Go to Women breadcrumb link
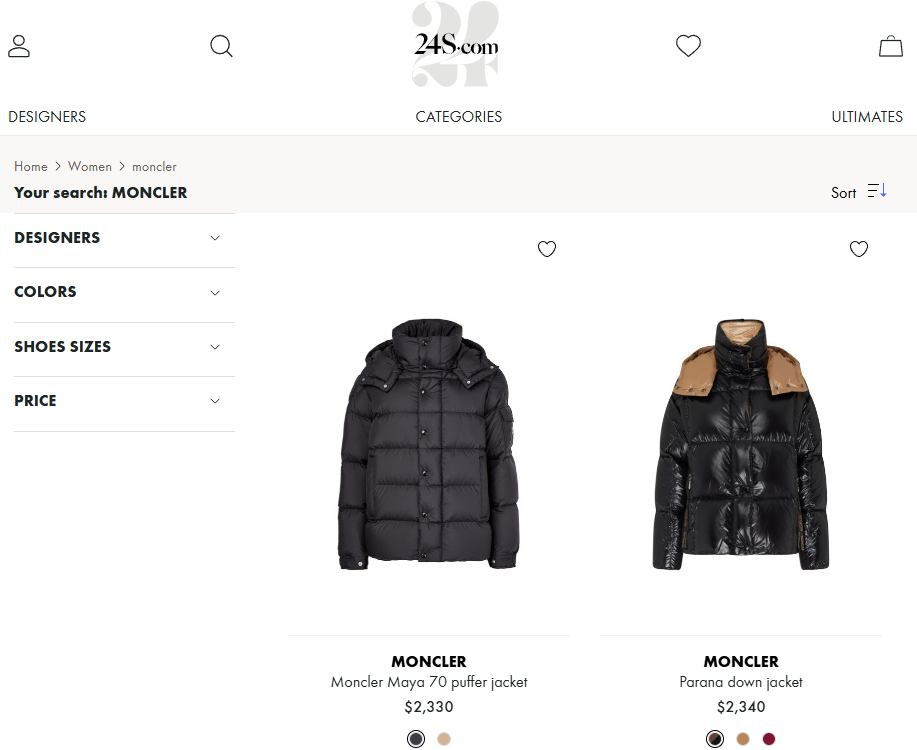917x750 pixels. coord(89,167)
